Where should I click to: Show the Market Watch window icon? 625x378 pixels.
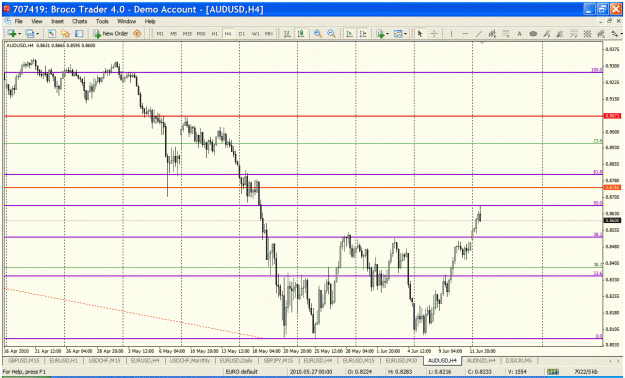(x=51, y=34)
